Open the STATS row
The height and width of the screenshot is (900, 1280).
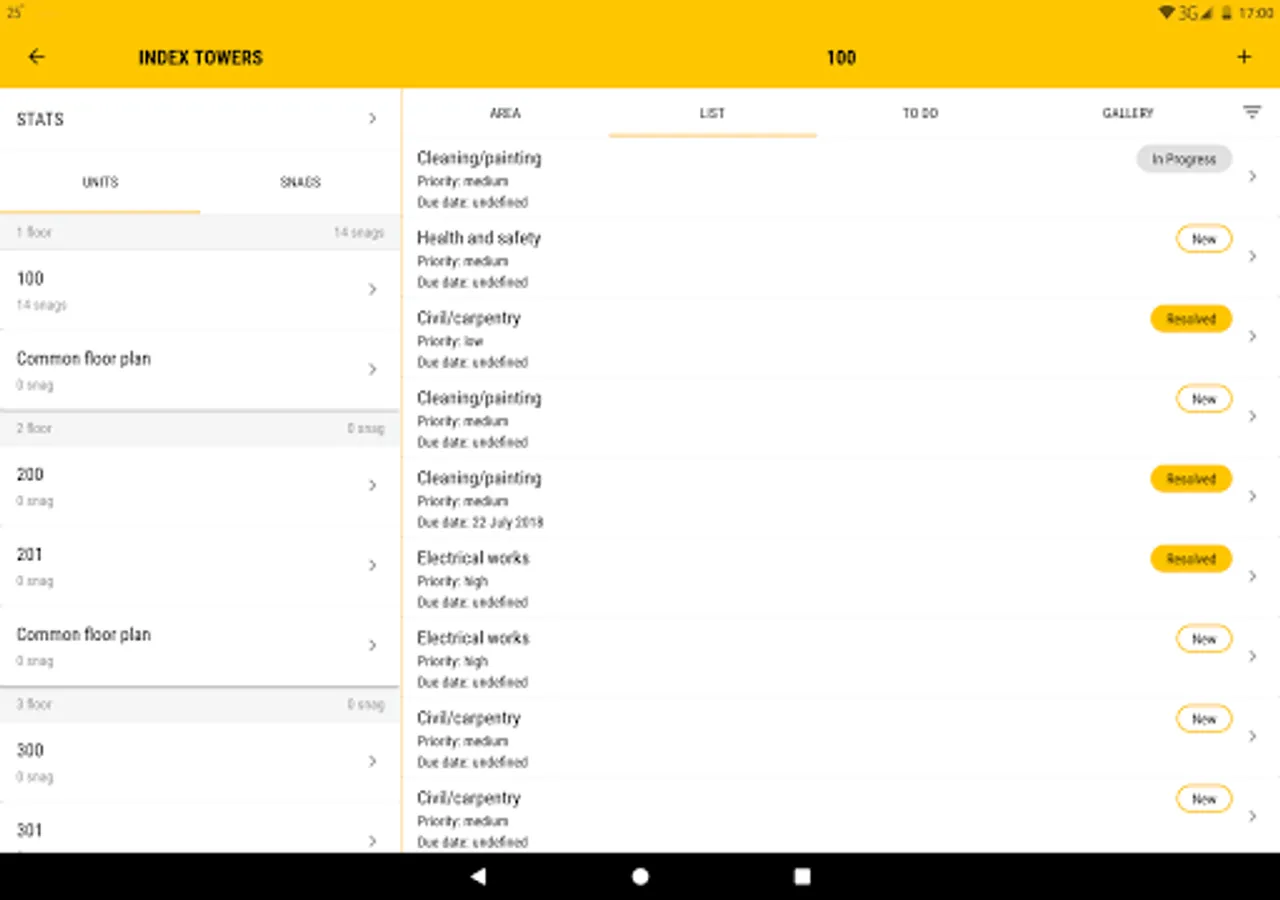coord(200,119)
